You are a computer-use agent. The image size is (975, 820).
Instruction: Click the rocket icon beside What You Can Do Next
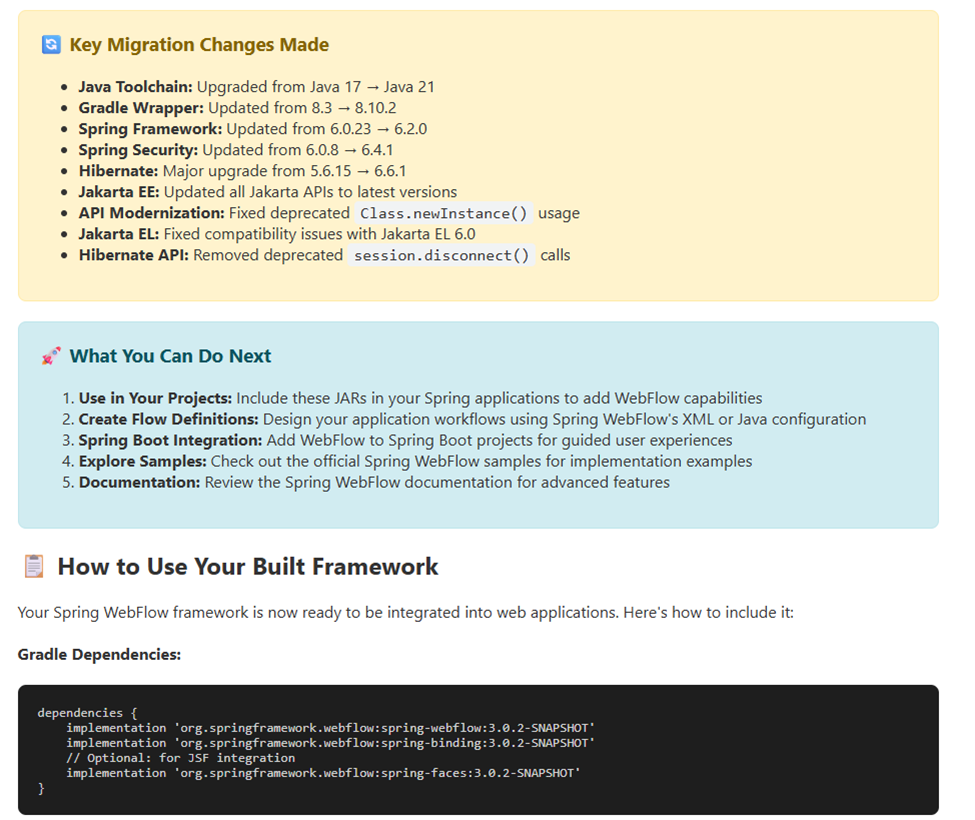pyautogui.click(x=51, y=356)
